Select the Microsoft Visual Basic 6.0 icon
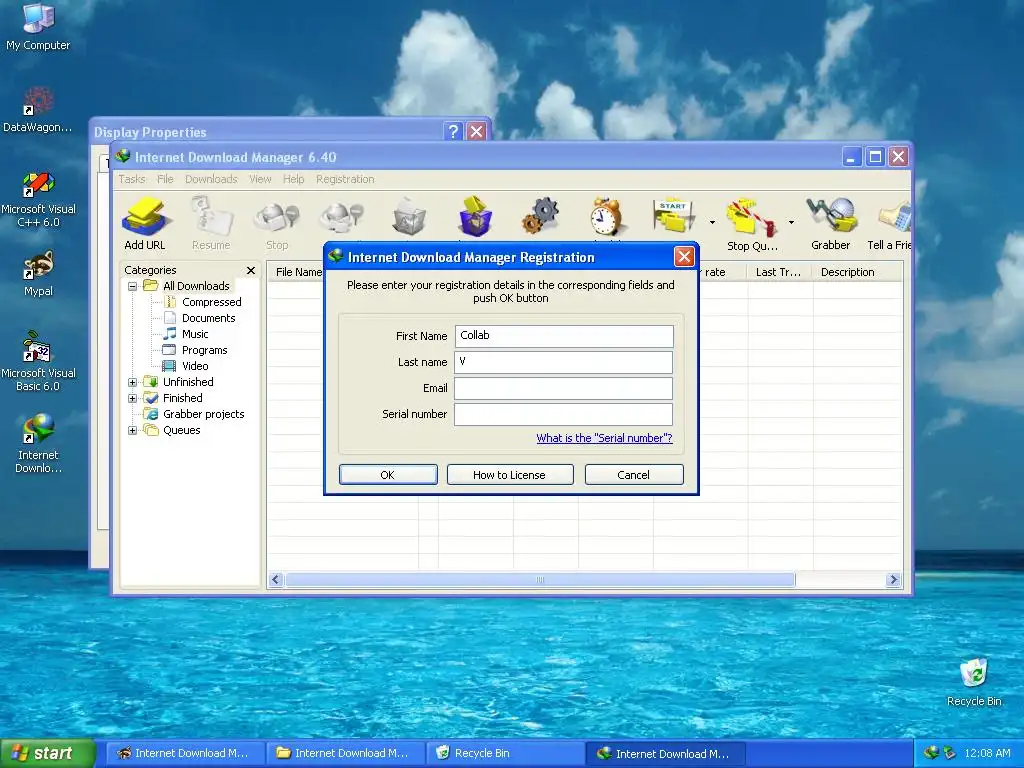 tap(38, 362)
